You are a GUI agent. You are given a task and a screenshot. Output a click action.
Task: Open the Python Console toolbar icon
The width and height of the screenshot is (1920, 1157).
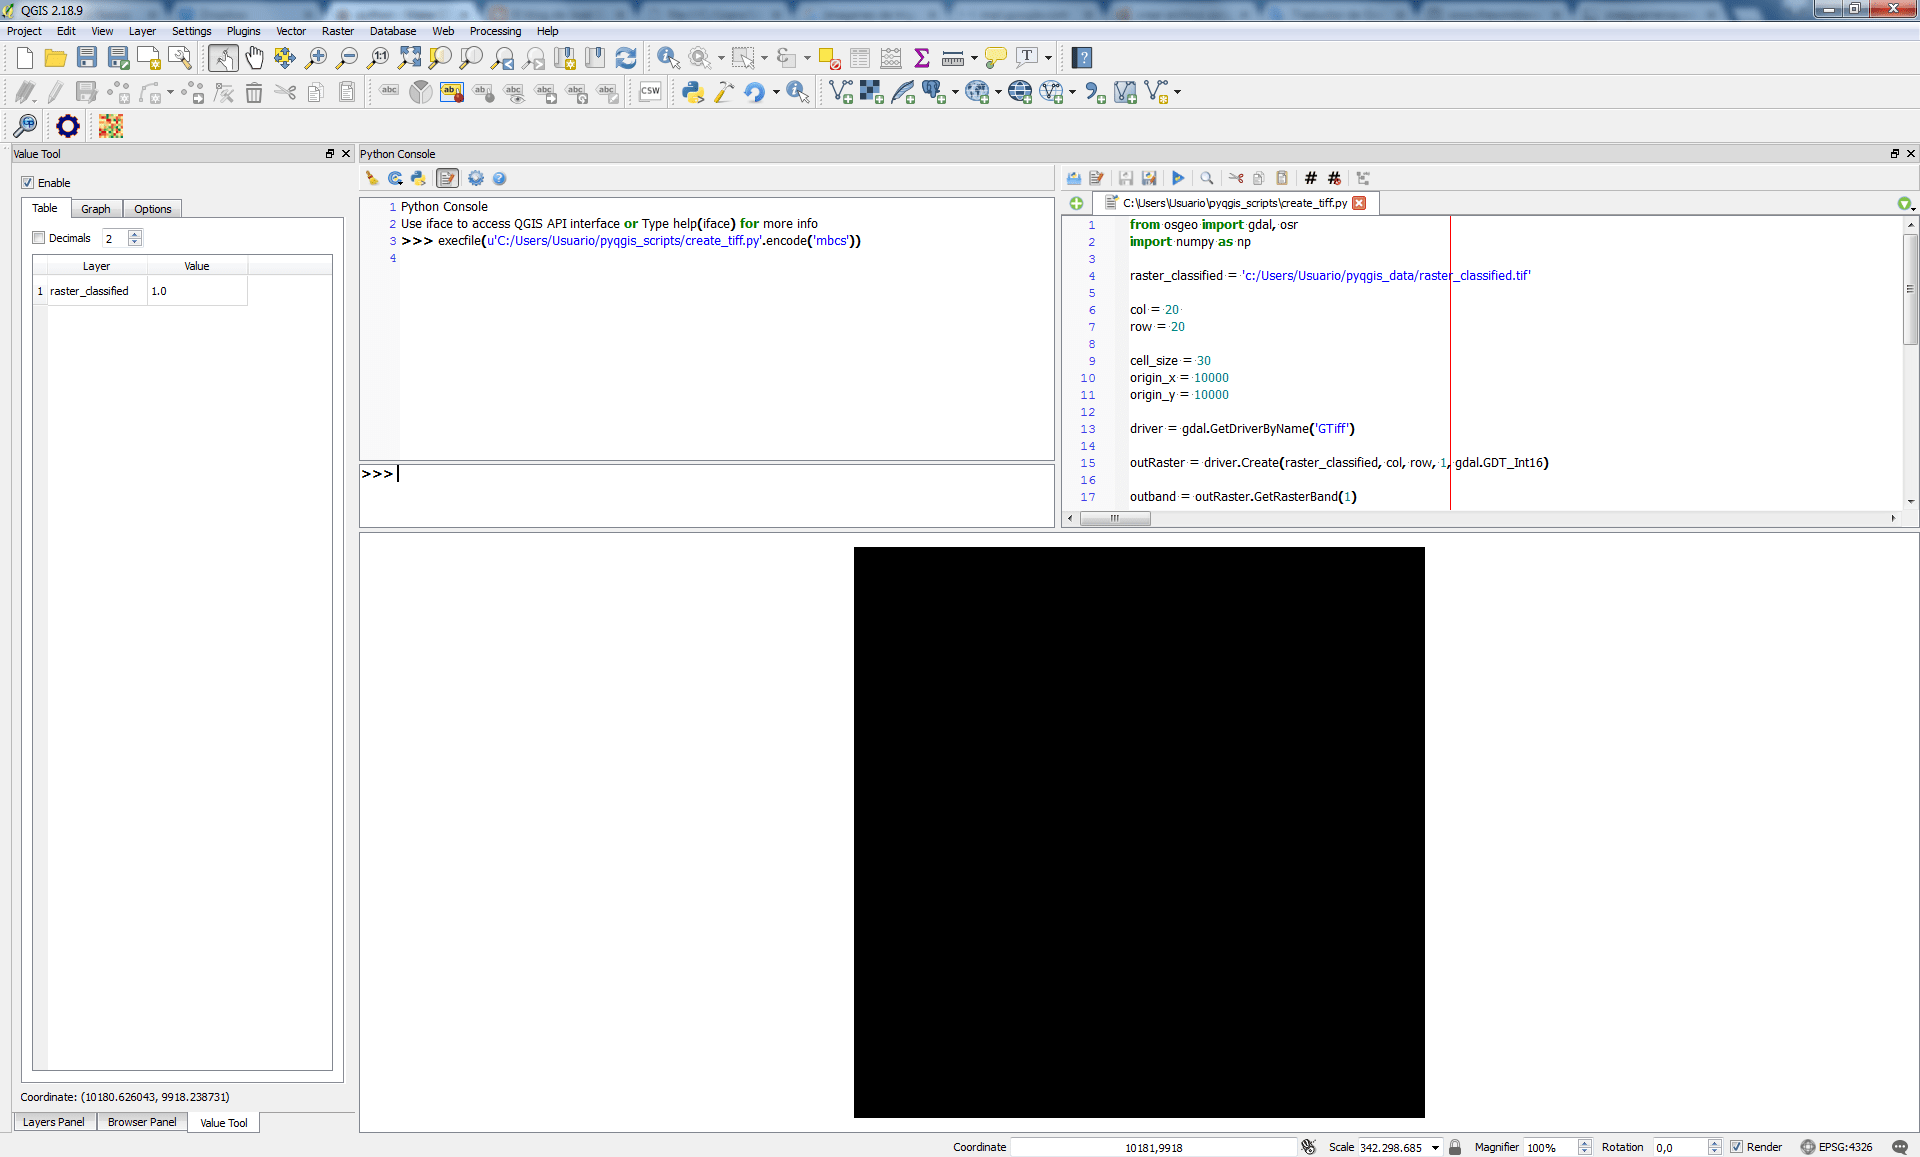coord(692,92)
